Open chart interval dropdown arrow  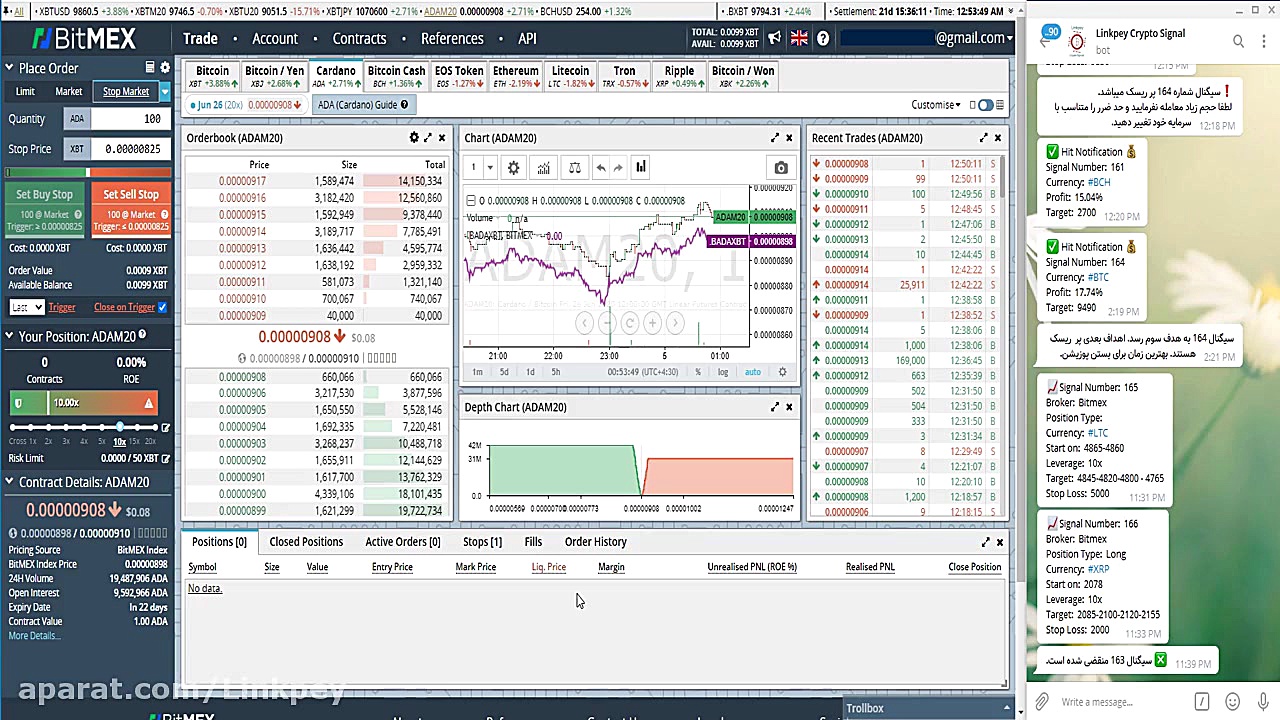coord(490,168)
